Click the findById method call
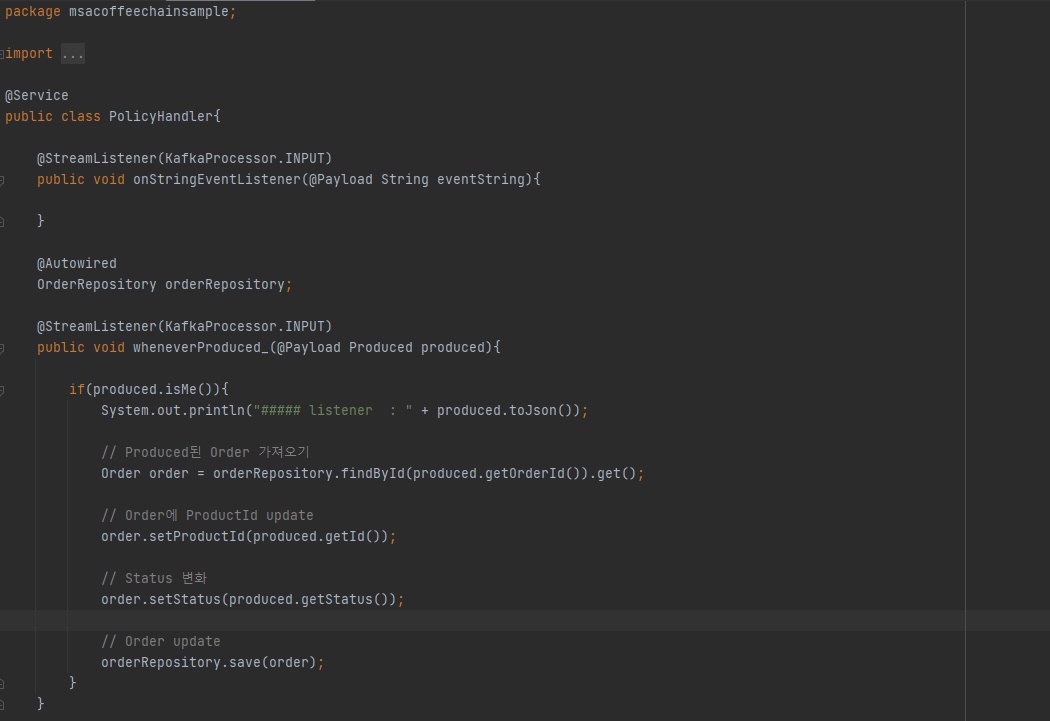The image size is (1050, 721). point(373,473)
